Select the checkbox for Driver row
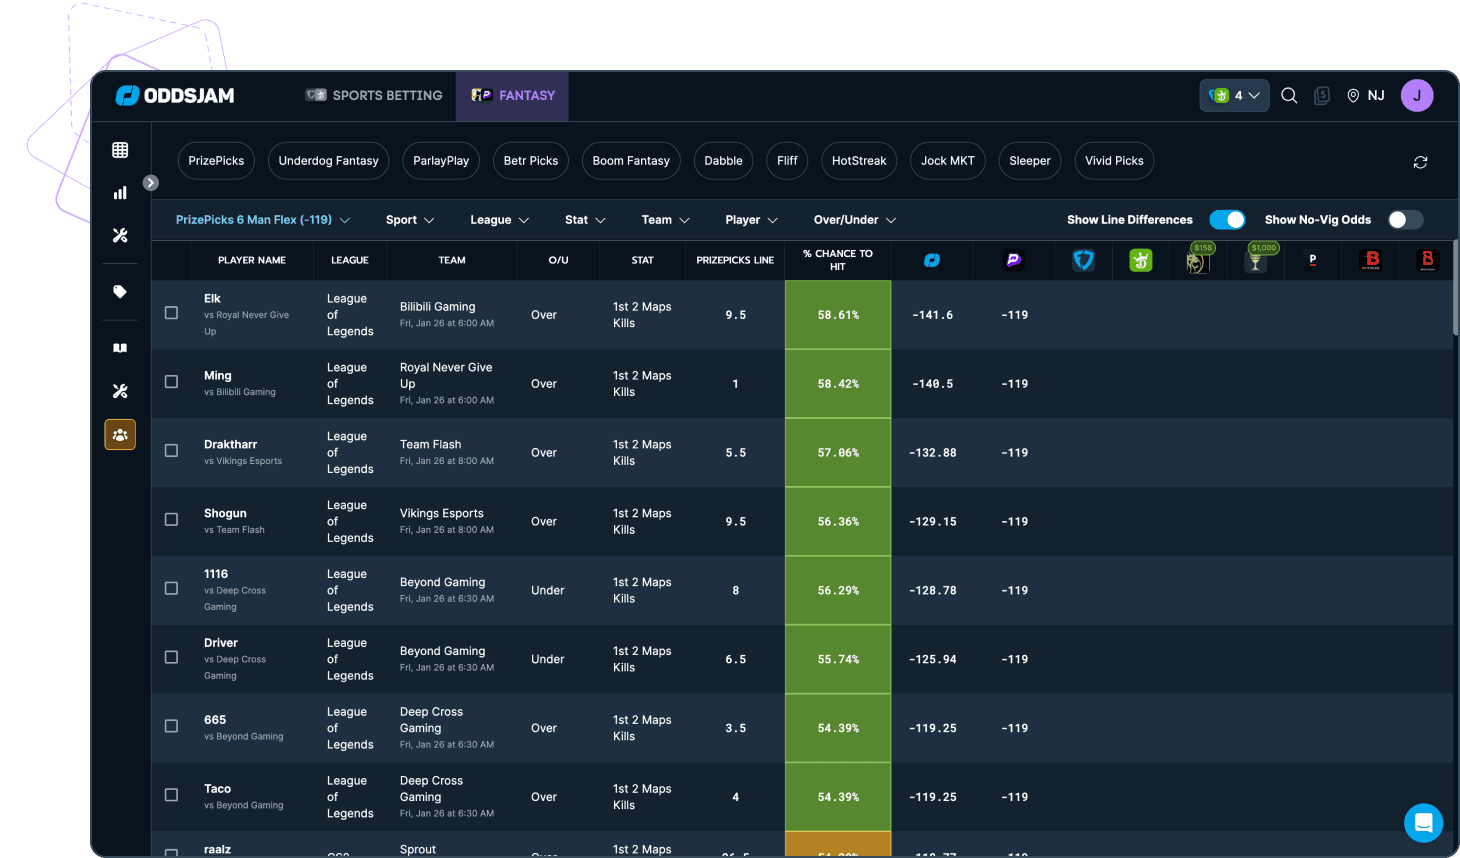The image size is (1460, 858). 171,658
